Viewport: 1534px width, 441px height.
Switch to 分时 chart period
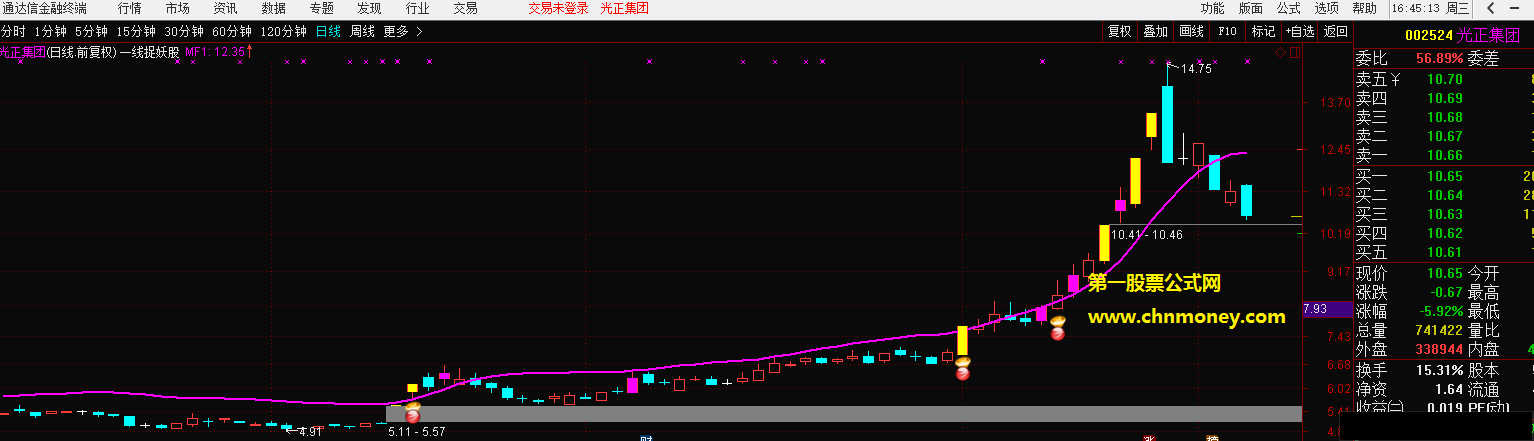point(13,31)
